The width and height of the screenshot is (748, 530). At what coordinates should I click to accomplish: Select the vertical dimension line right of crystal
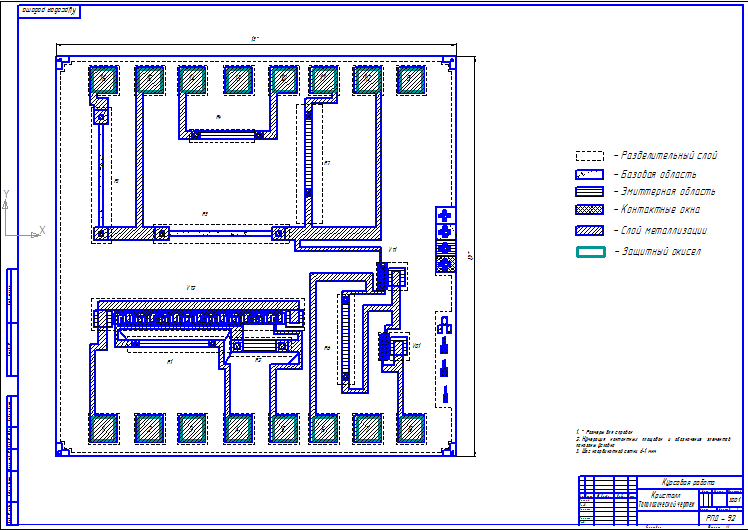pyautogui.click(x=475, y=256)
